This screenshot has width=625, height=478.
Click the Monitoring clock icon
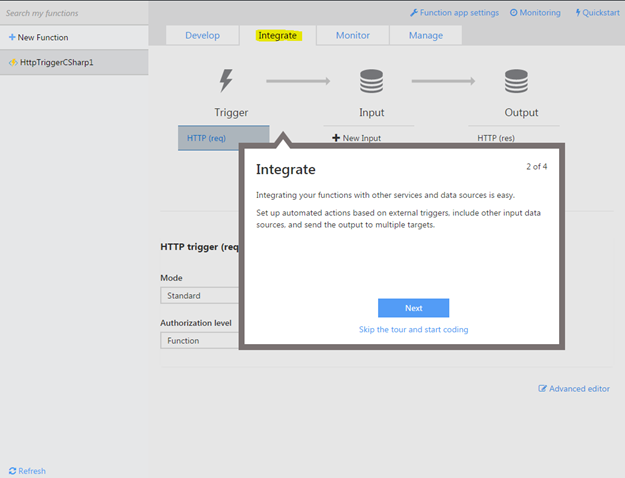pyautogui.click(x=513, y=13)
